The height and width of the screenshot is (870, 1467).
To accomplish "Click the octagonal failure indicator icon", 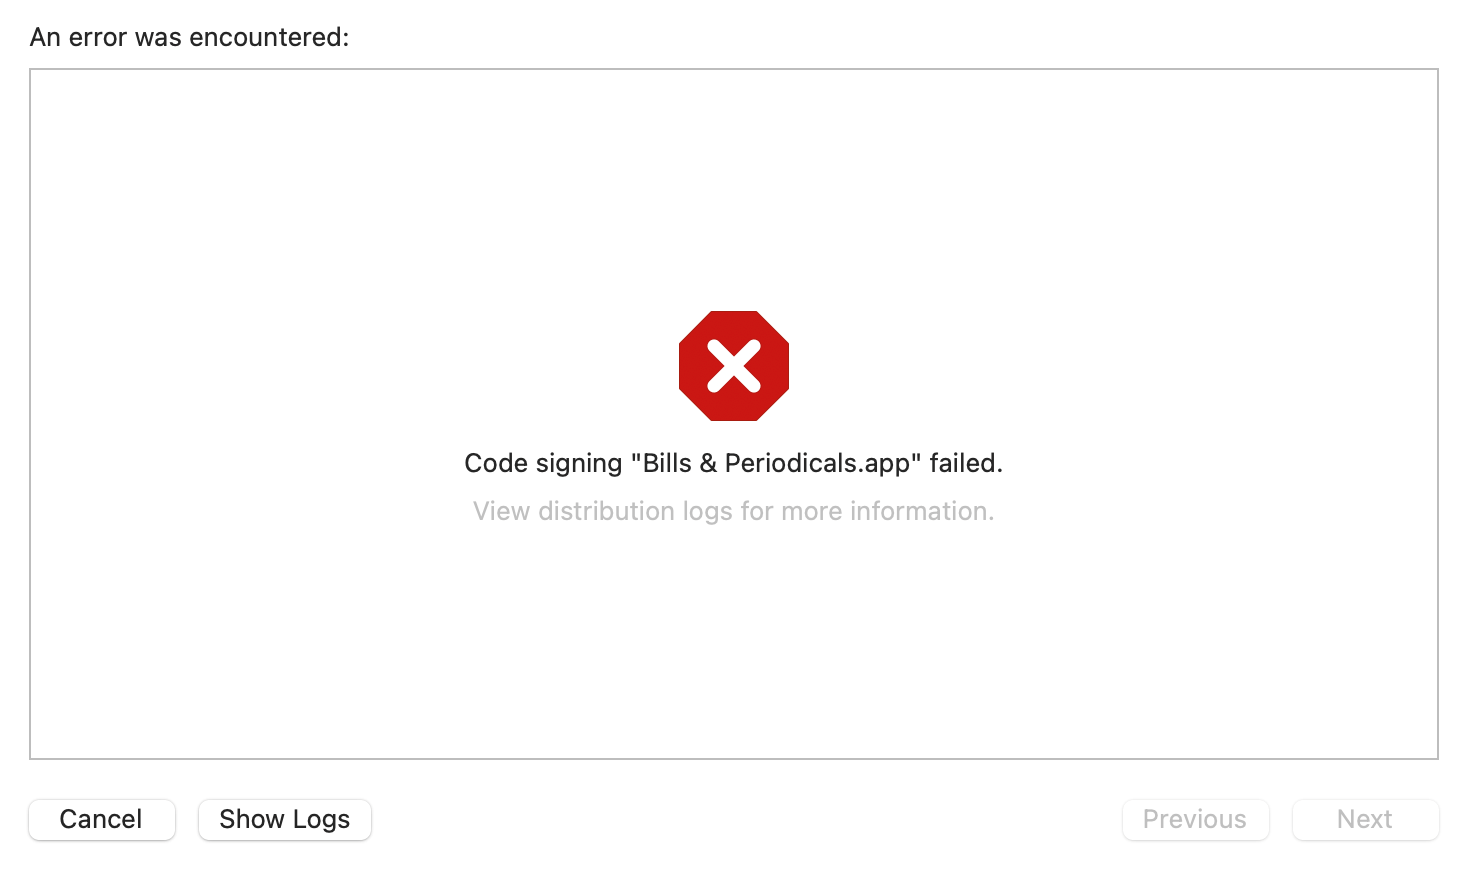I will tap(733, 365).
